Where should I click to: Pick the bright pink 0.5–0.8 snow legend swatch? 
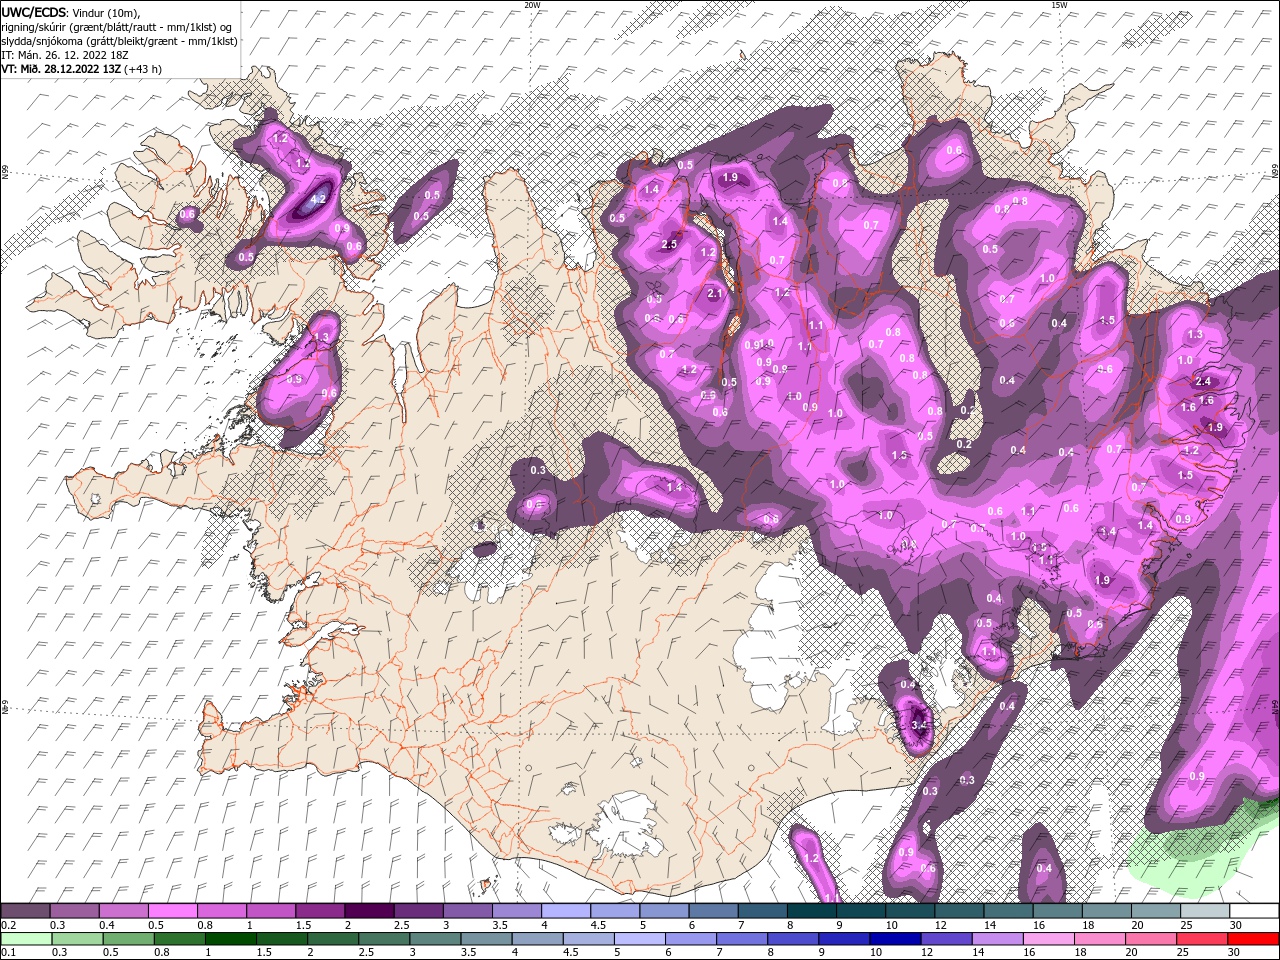click(173, 911)
